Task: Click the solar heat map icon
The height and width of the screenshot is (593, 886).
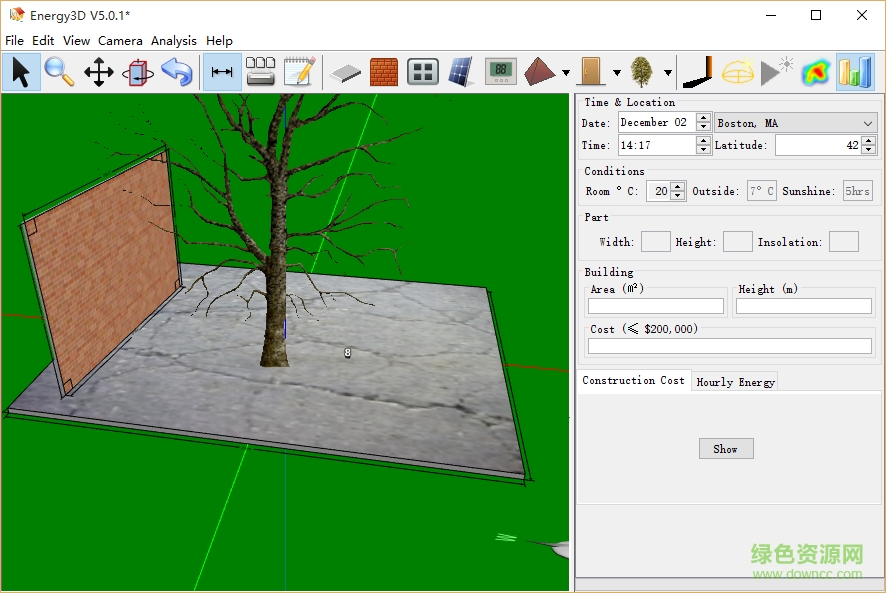Action: 816,72
